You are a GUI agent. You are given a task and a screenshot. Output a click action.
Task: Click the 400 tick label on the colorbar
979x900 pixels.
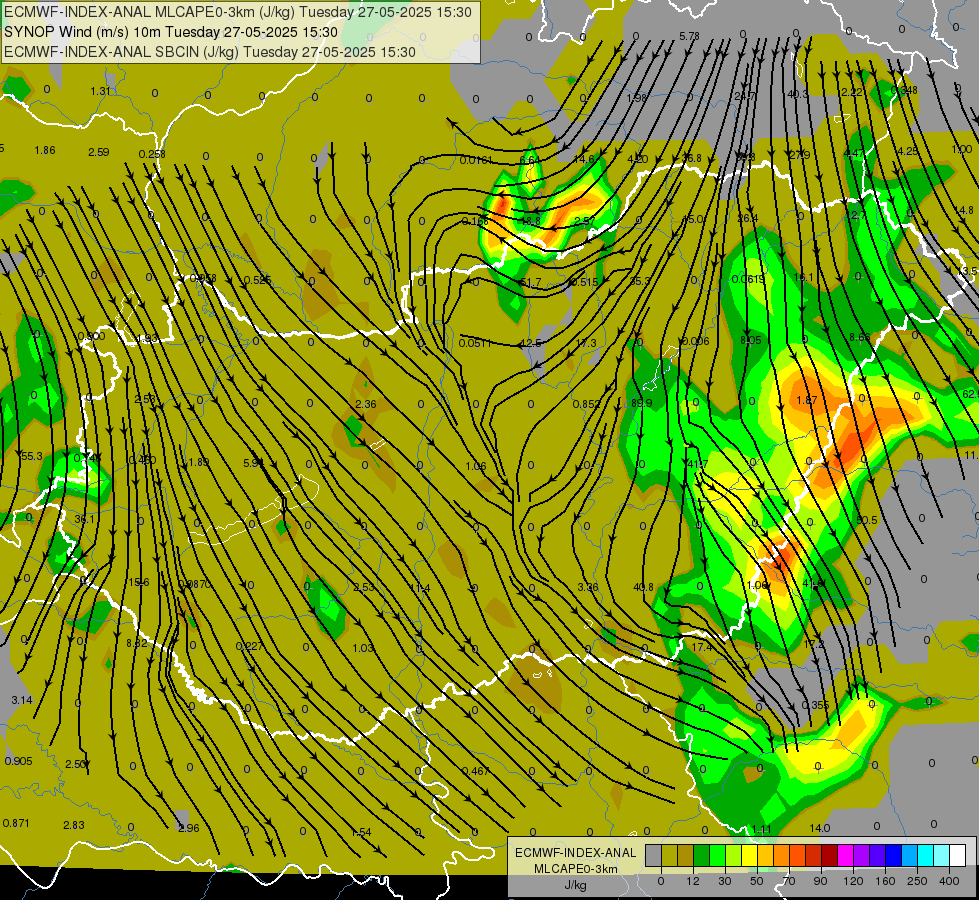pyautogui.click(x=949, y=881)
